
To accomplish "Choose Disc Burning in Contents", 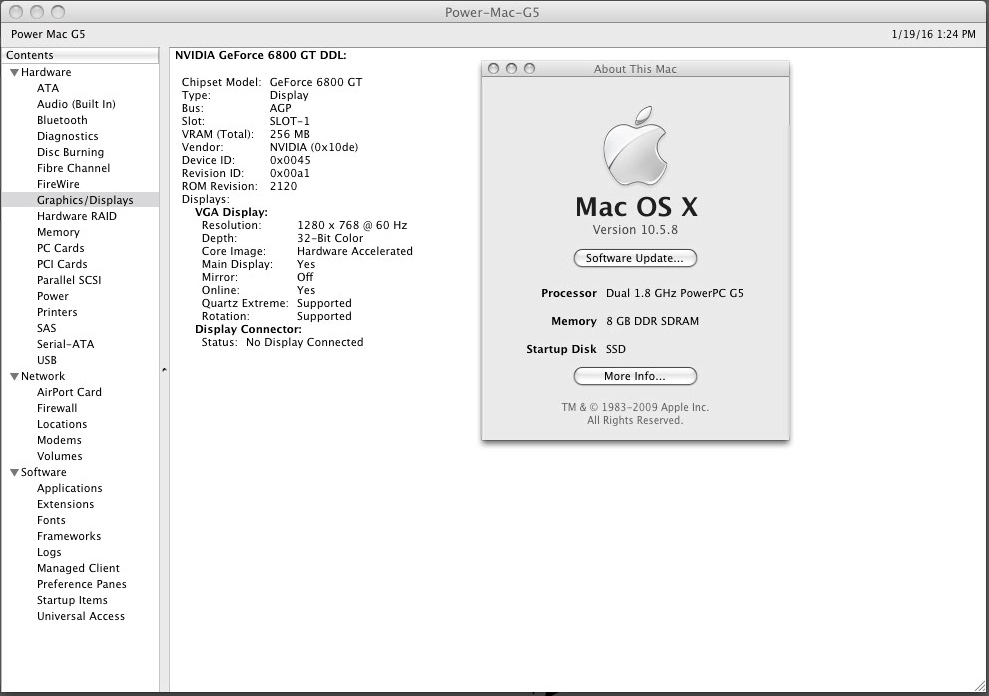I will (70, 152).
